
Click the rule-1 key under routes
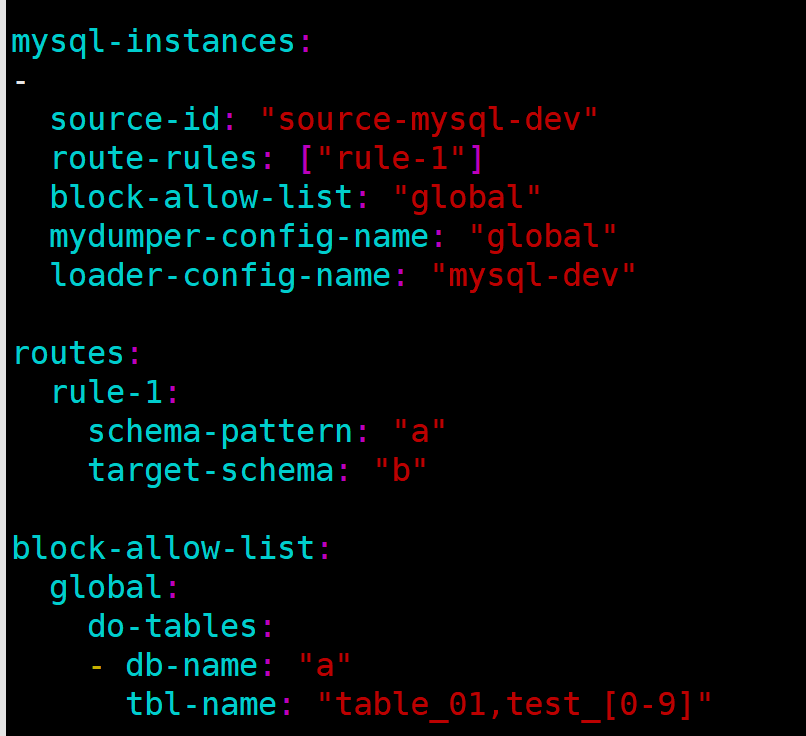pyautogui.click(x=106, y=392)
